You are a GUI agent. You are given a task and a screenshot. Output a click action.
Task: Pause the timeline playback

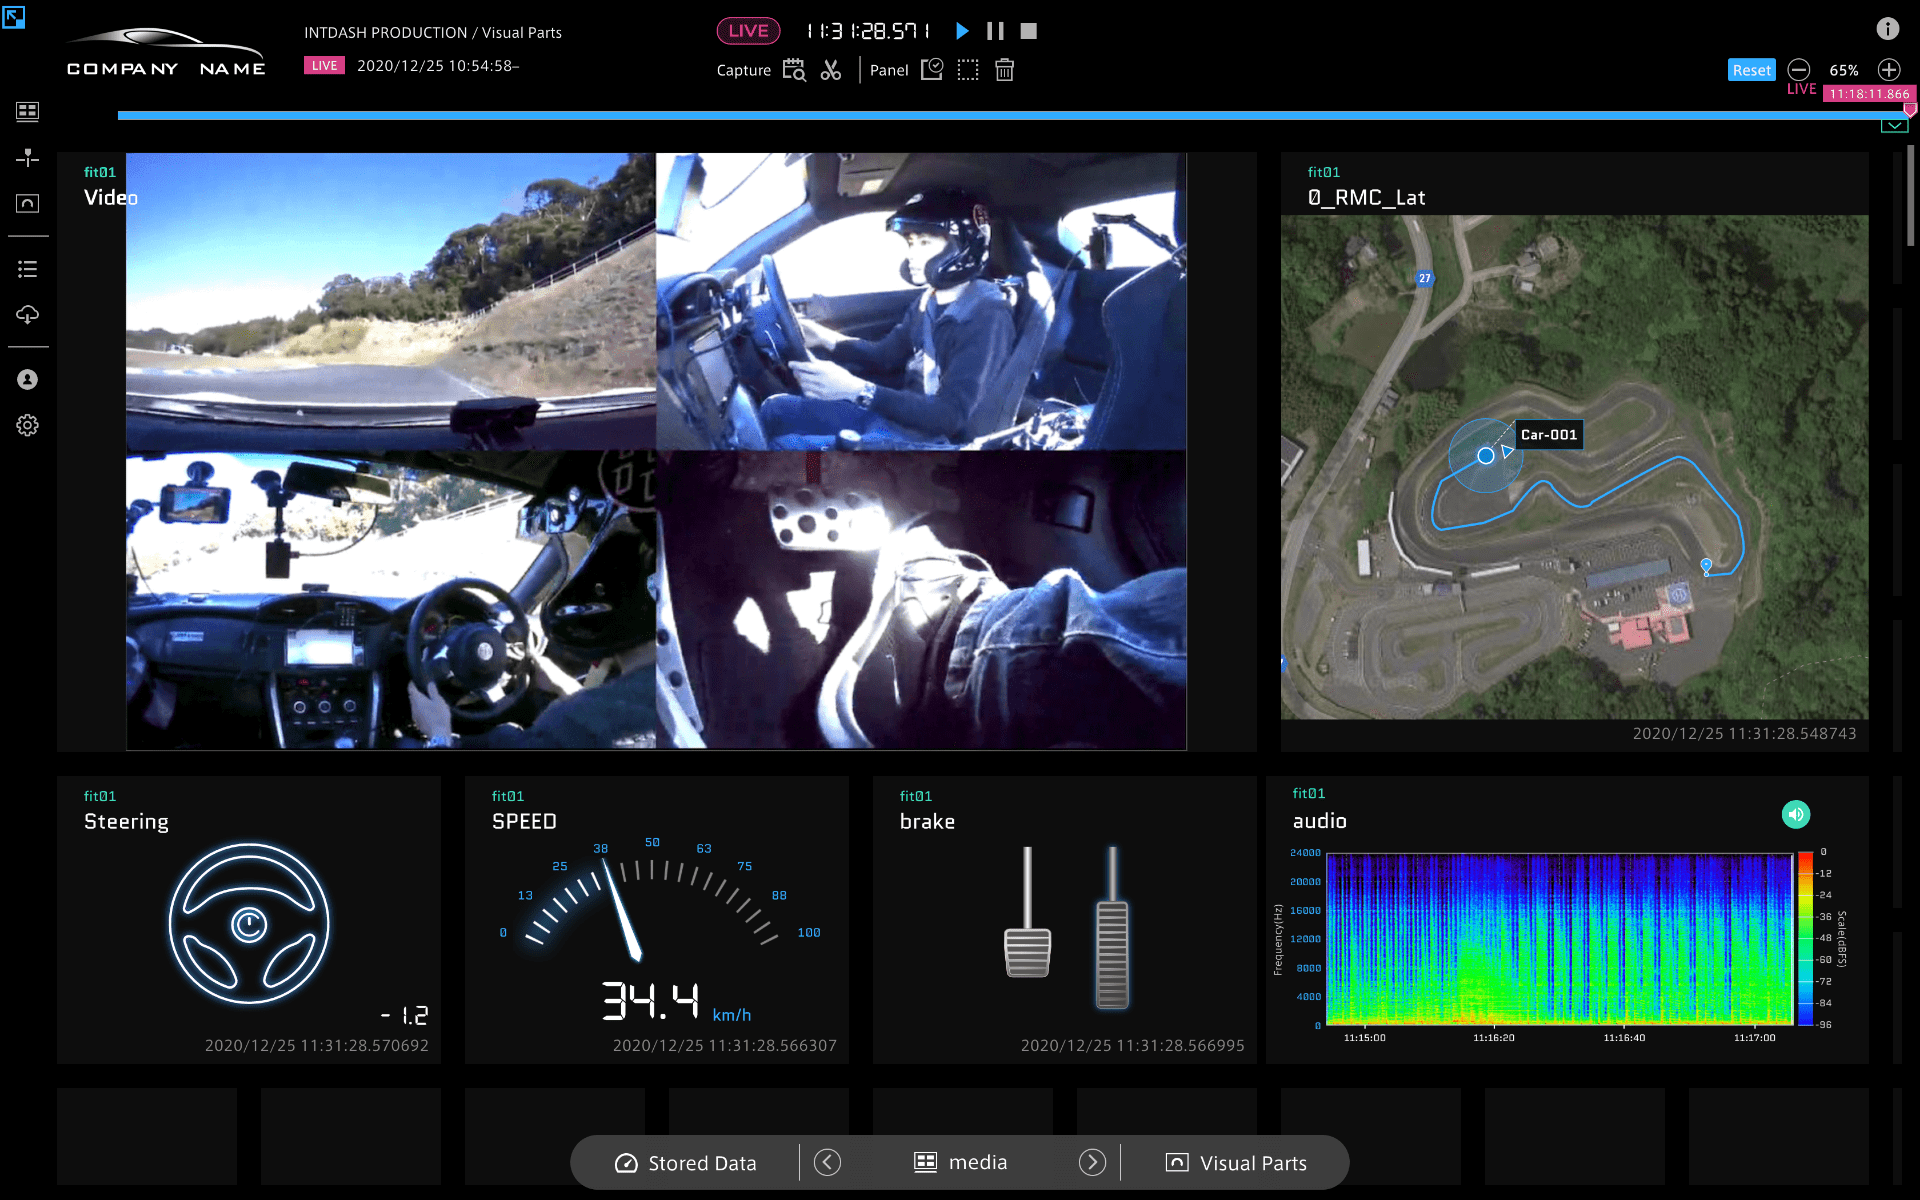(x=995, y=31)
